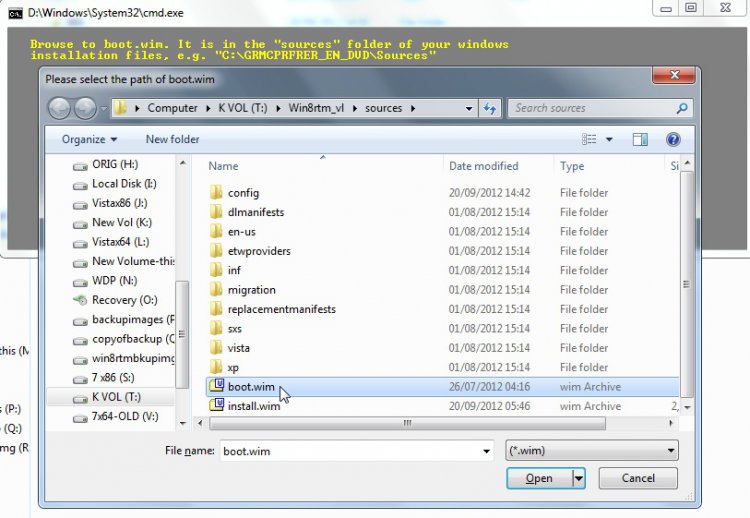The height and width of the screenshot is (518, 750).
Task: Click the Back navigation arrow button
Action: point(59,108)
